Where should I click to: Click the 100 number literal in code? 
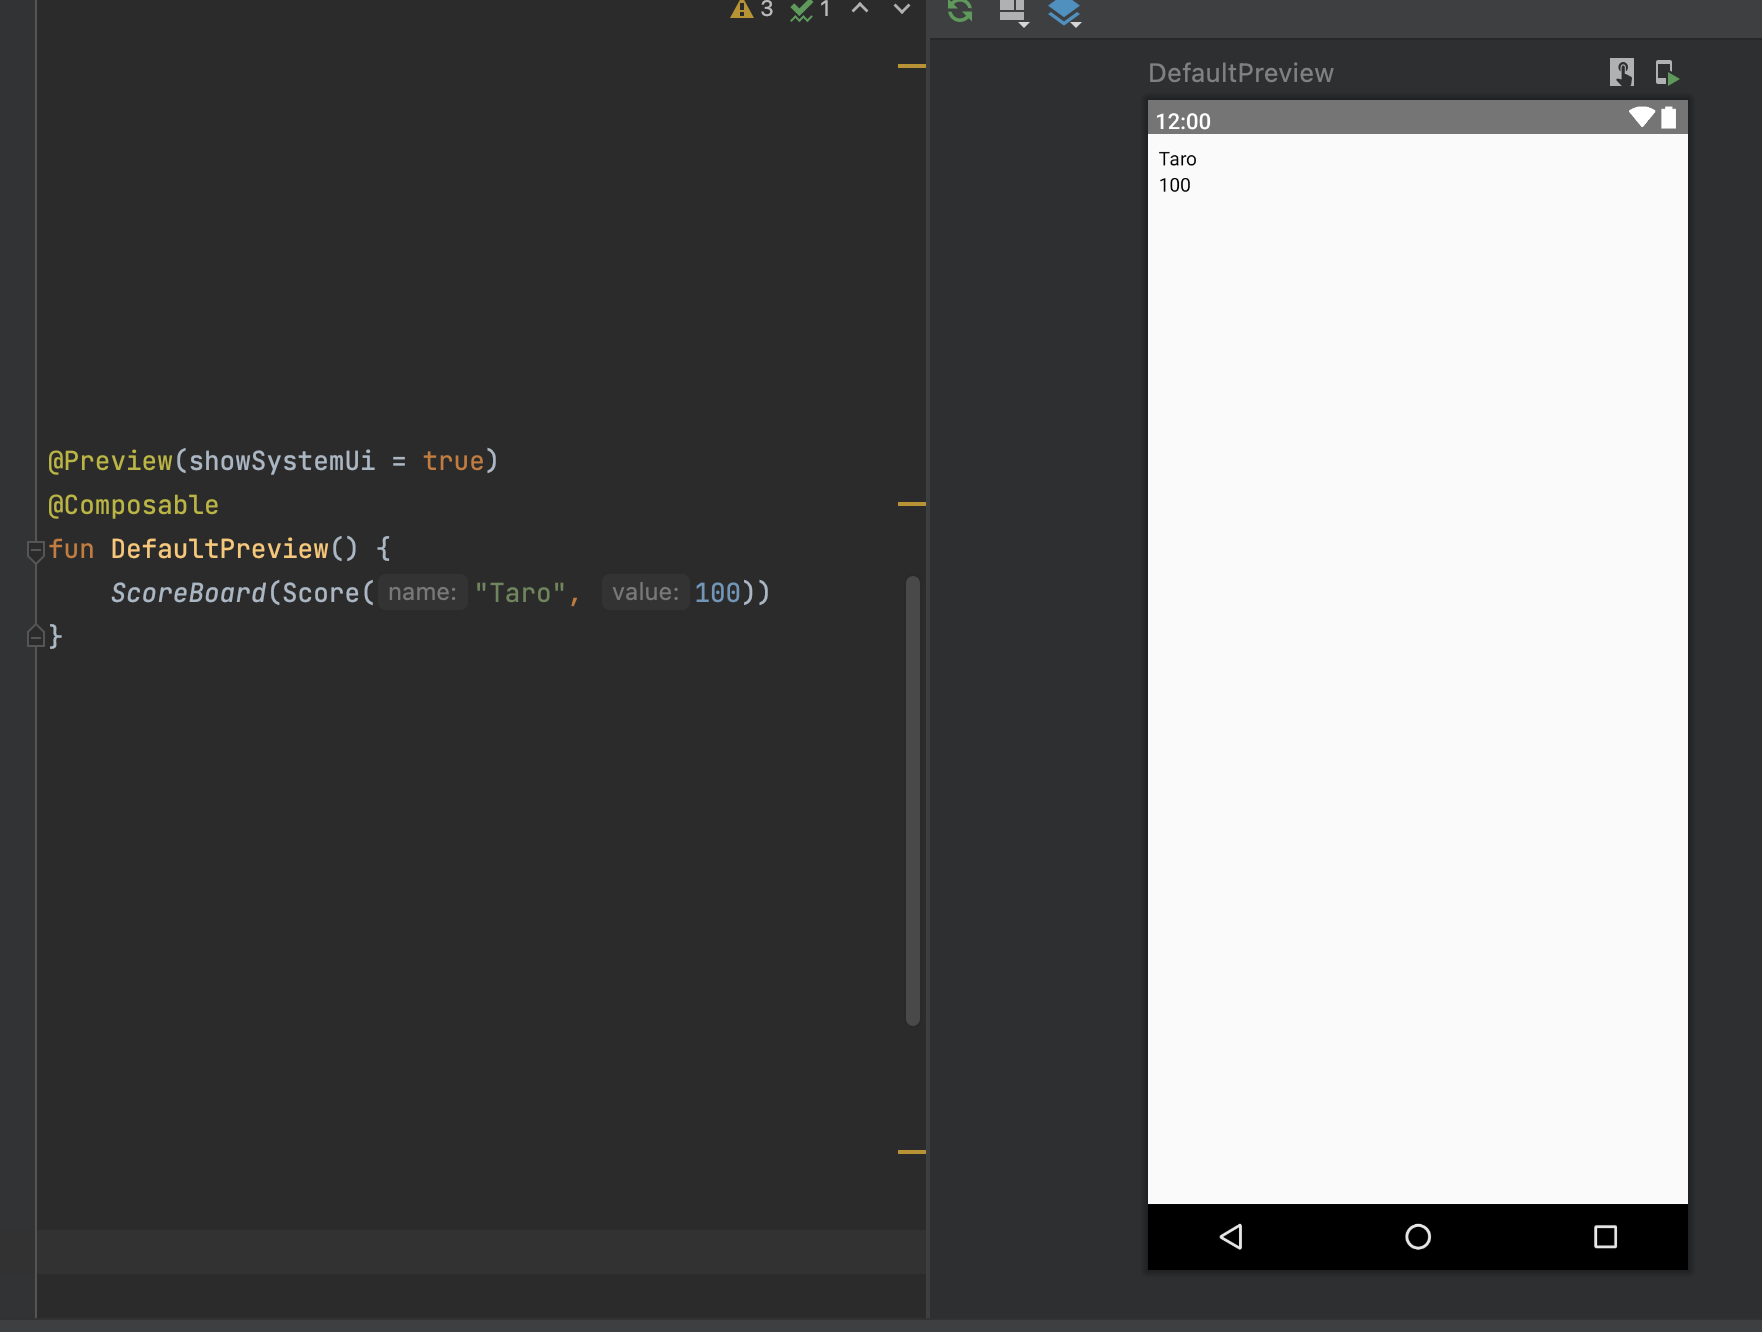[x=717, y=593]
